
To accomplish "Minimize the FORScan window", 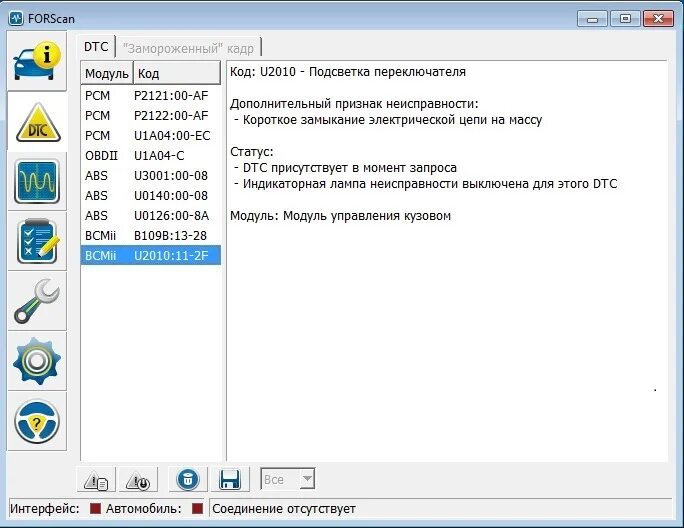I will [592, 19].
